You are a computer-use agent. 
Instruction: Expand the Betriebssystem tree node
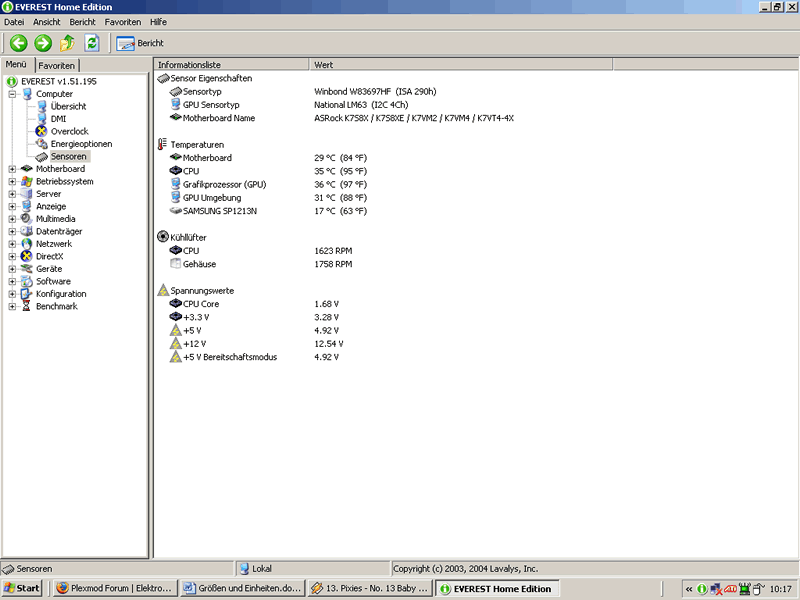13,182
